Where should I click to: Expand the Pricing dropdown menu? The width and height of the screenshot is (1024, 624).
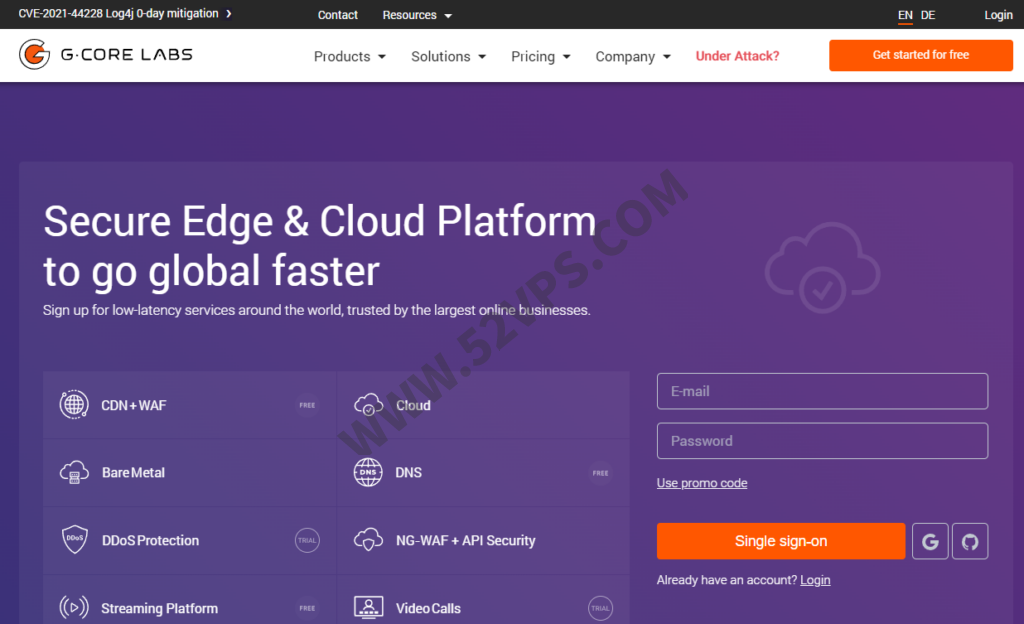pyautogui.click(x=541, y=57)
